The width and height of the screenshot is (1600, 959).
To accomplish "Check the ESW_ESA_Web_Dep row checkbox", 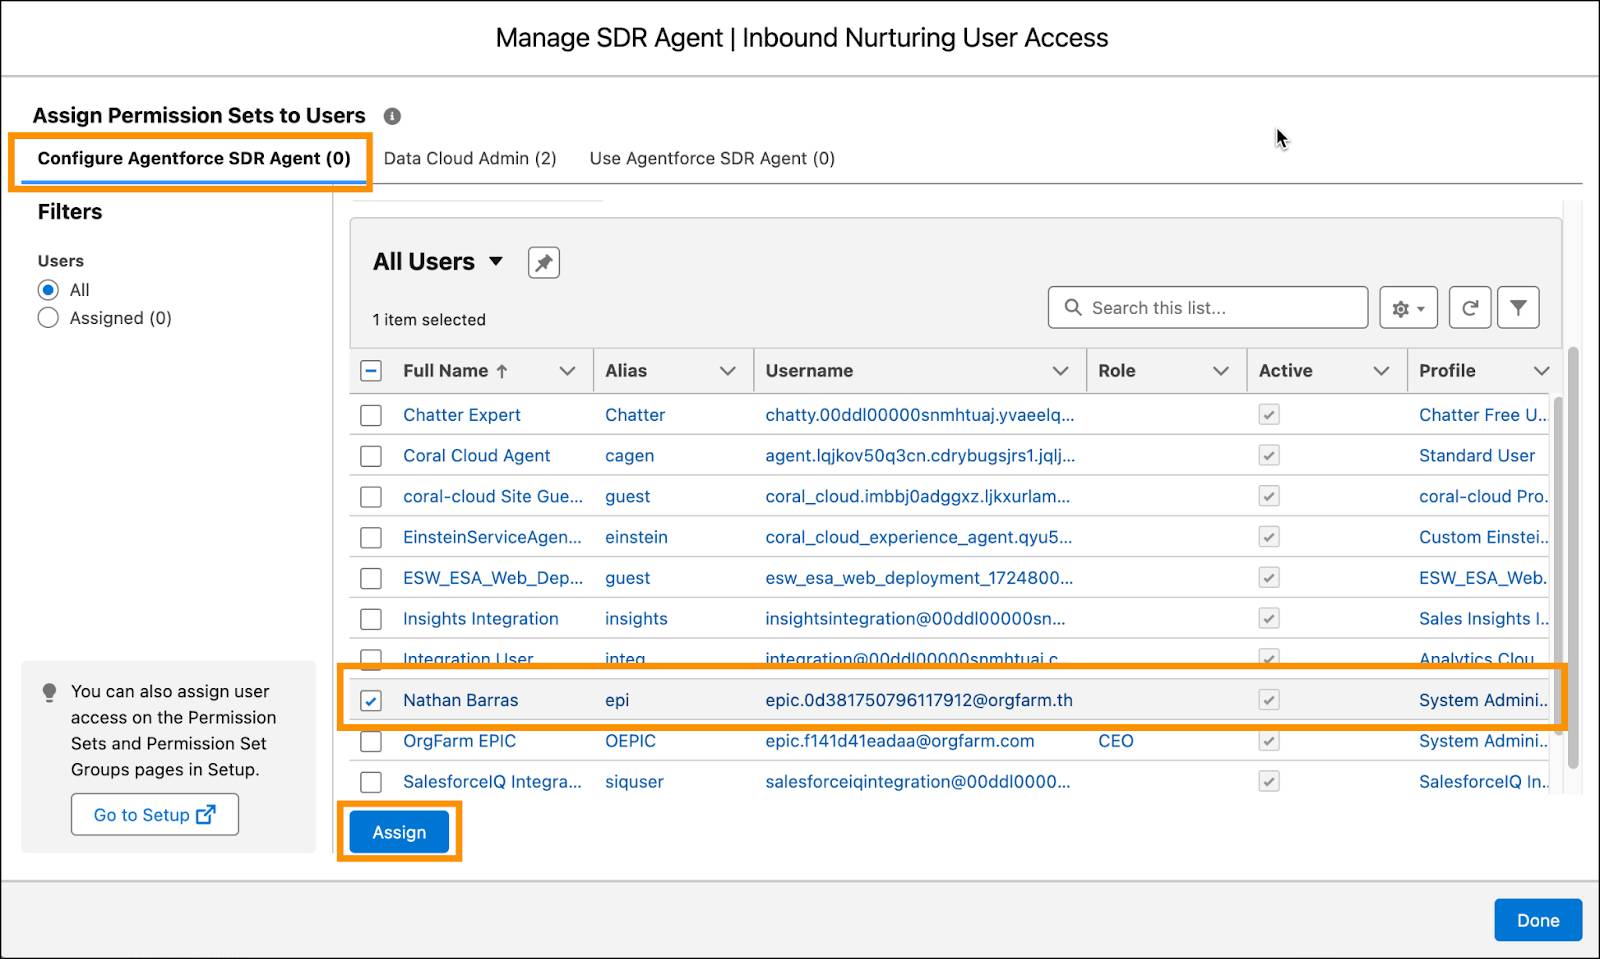I will (371, 578).
